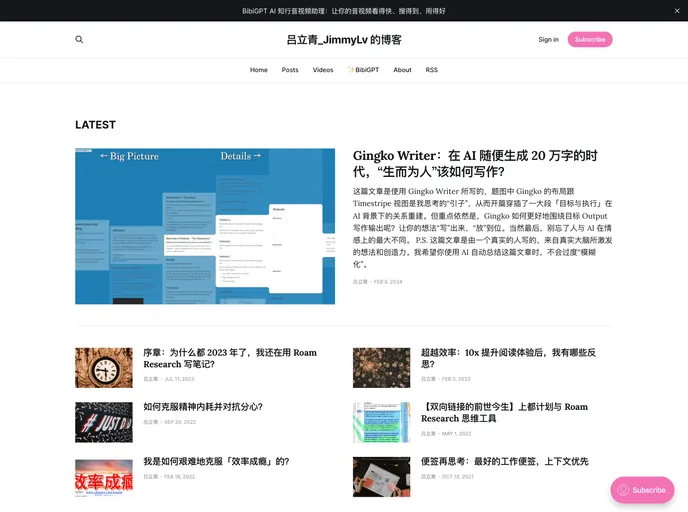
Task: Open post 超越效率：10x 提升阅读体验后
Action: click(x=508, y=358)
